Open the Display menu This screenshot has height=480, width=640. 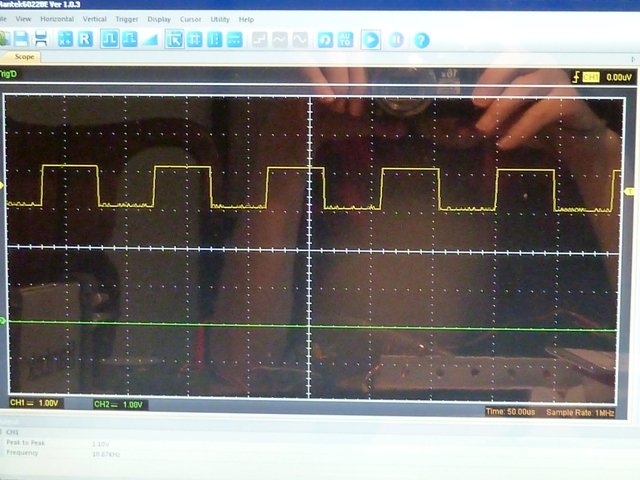point(159,19)
